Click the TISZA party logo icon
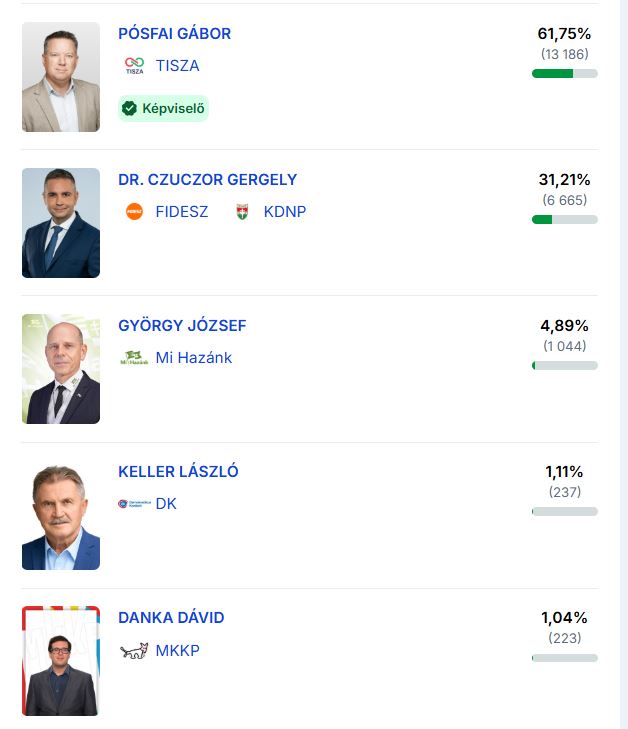The height and width of the screenshot is (729, 628). (x=134, y=66)
